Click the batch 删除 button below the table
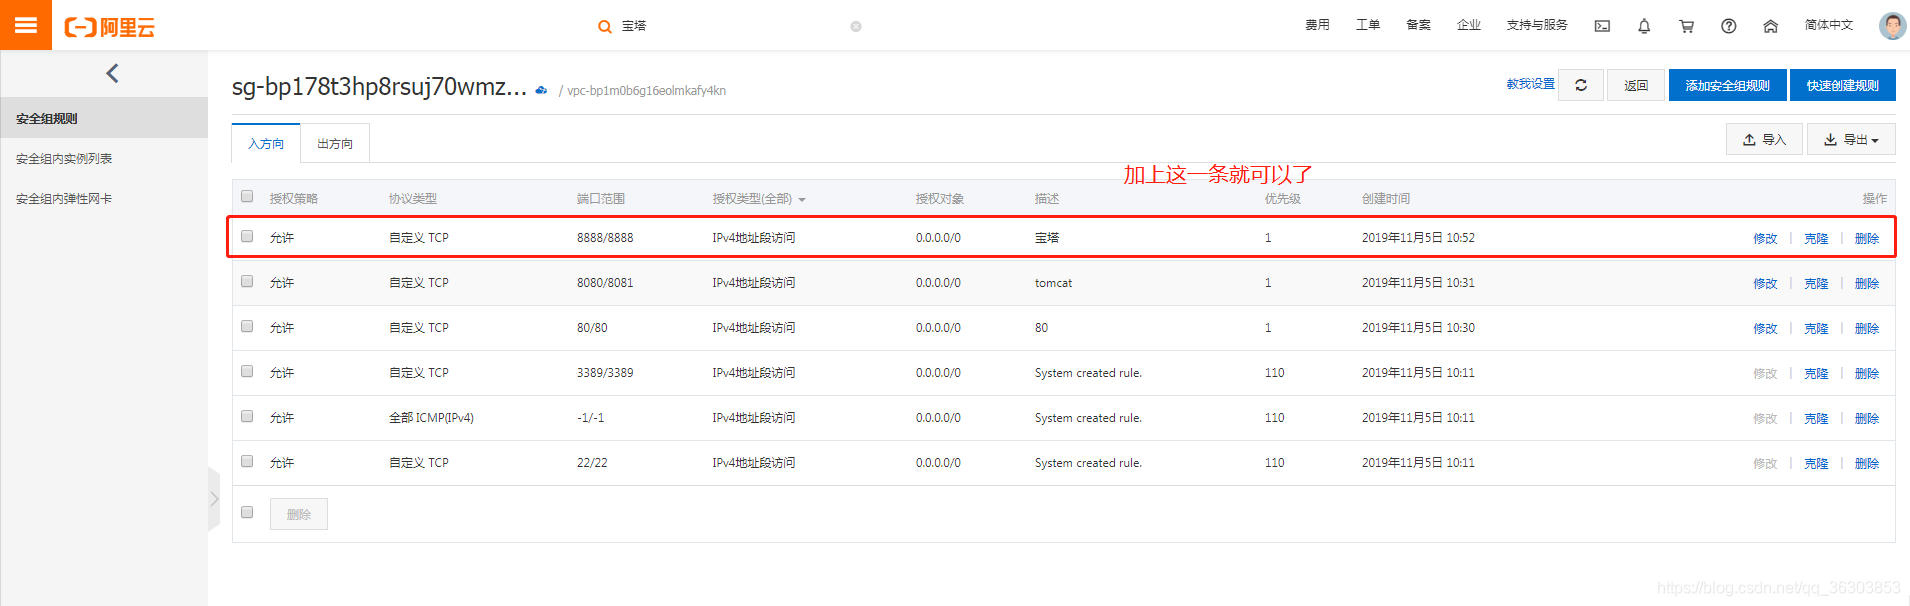This screenshot has height=606, width=1910. (299, 514)
